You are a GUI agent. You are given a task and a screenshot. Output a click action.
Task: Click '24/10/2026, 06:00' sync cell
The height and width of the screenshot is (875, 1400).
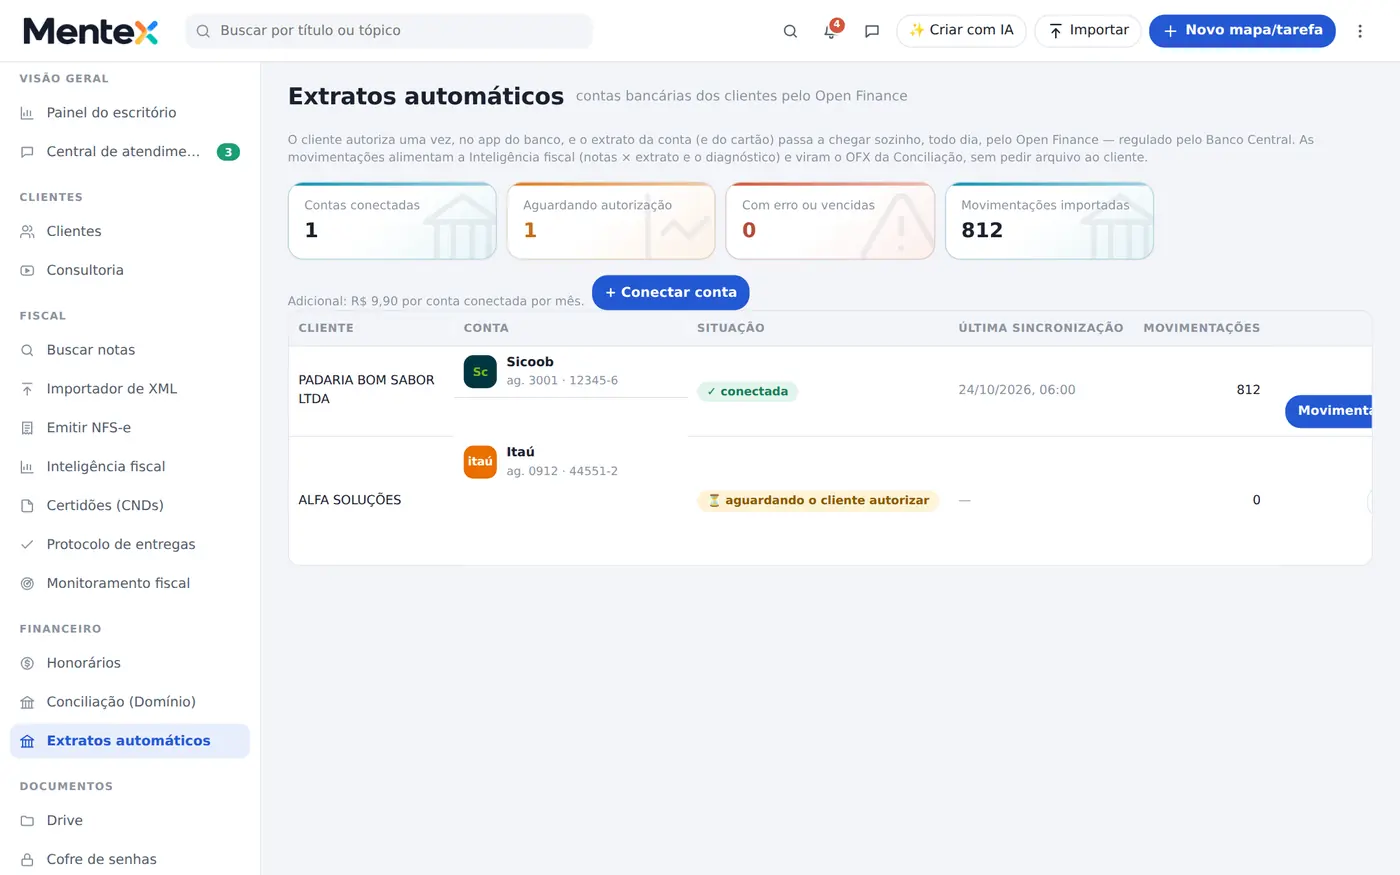(x=1017, y=390)
